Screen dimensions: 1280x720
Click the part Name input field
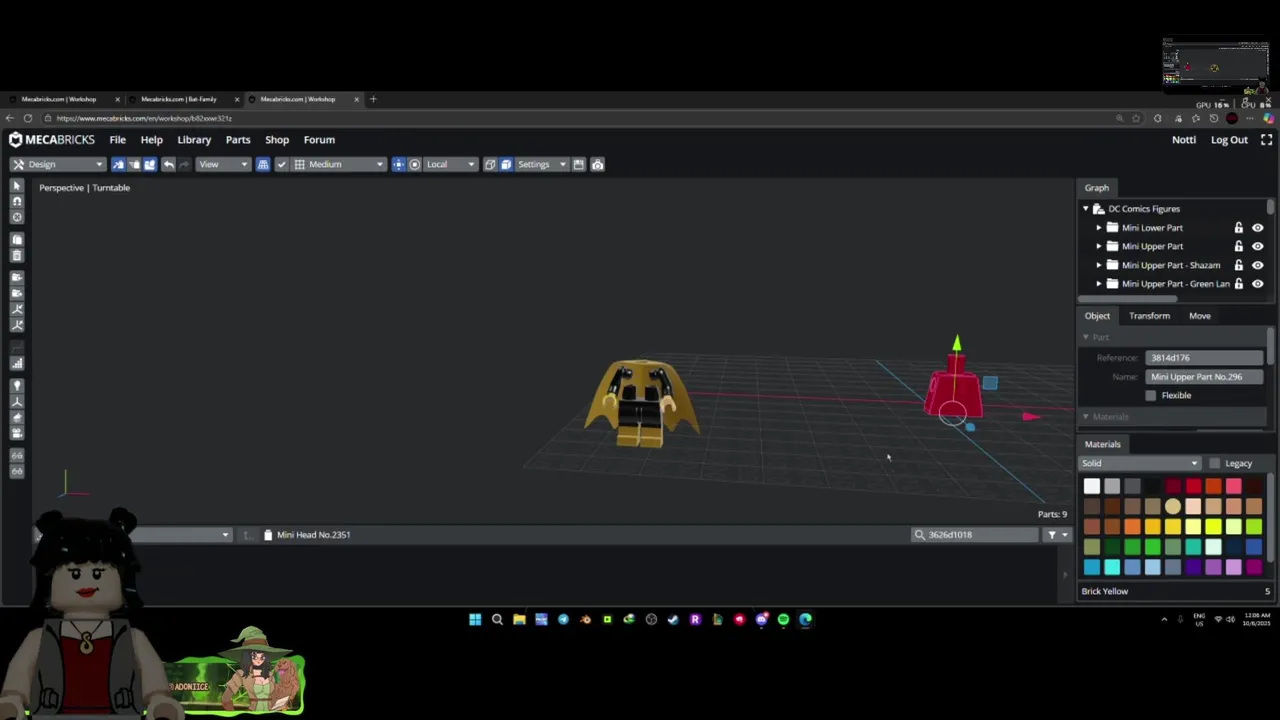click(x=1204, y=377)
